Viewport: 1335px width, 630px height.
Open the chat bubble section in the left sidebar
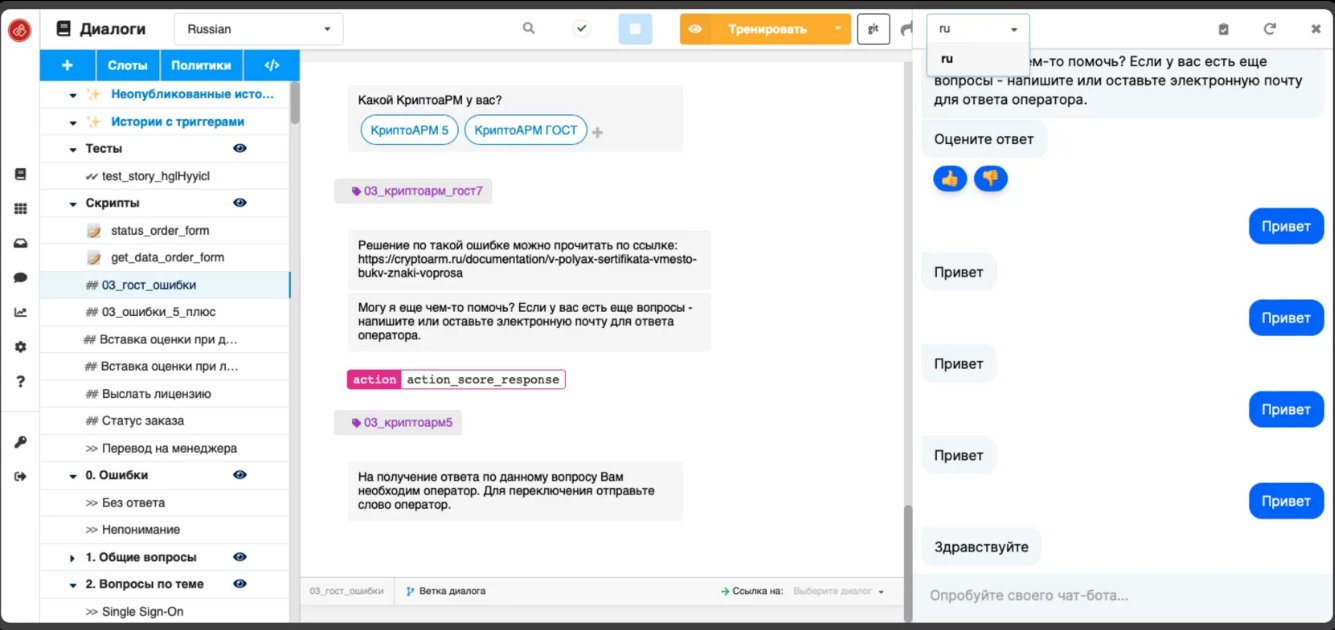point(21,274)
